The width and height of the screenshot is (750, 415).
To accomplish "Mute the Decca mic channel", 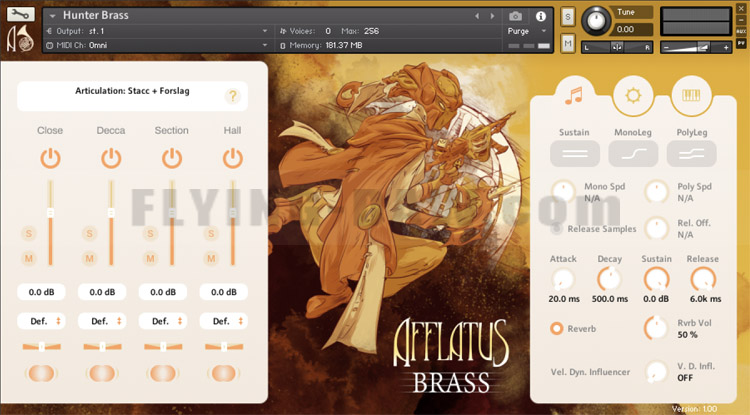I will [x=89, y=259].
